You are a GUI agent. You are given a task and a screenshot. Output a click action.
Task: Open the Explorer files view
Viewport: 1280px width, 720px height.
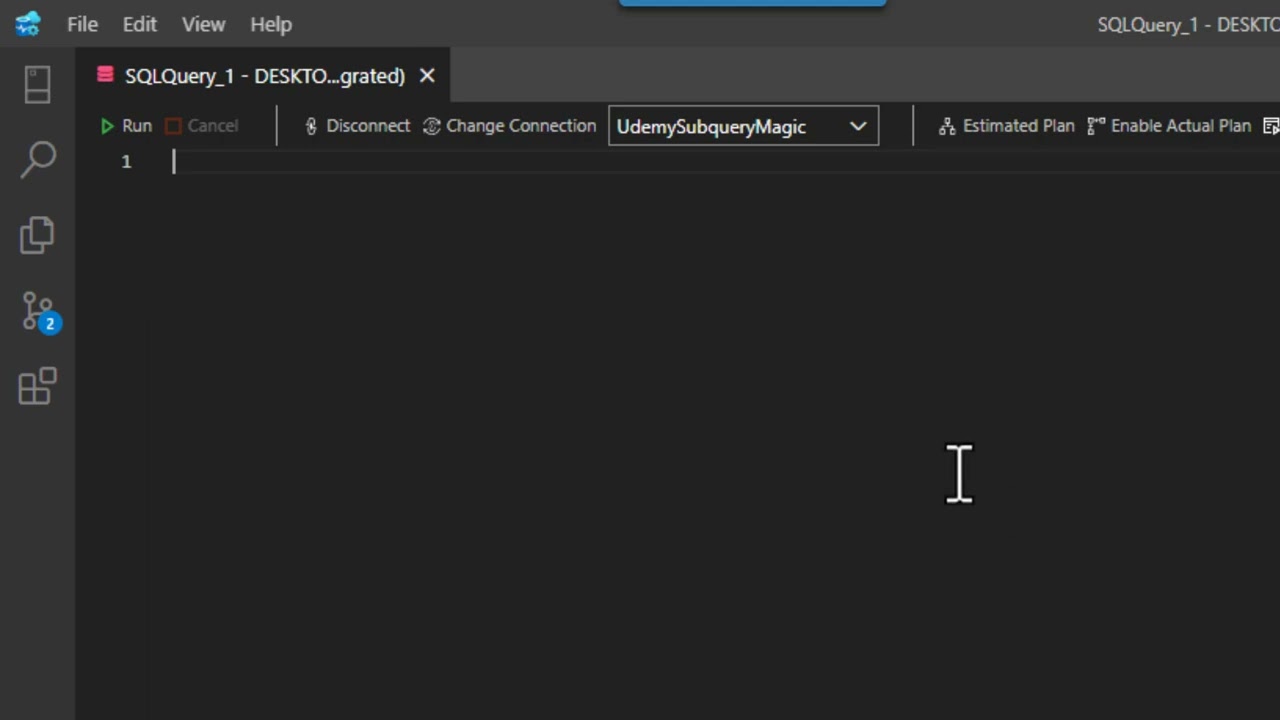pos(37,235)
